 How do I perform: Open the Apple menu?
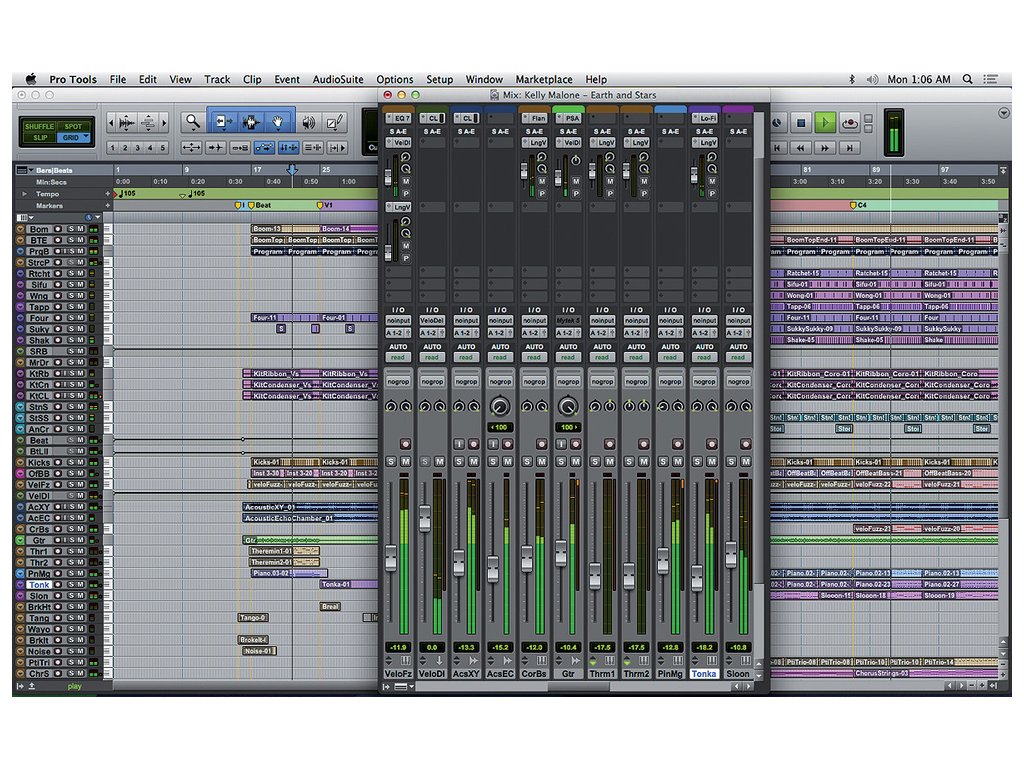tap(31, 79)
